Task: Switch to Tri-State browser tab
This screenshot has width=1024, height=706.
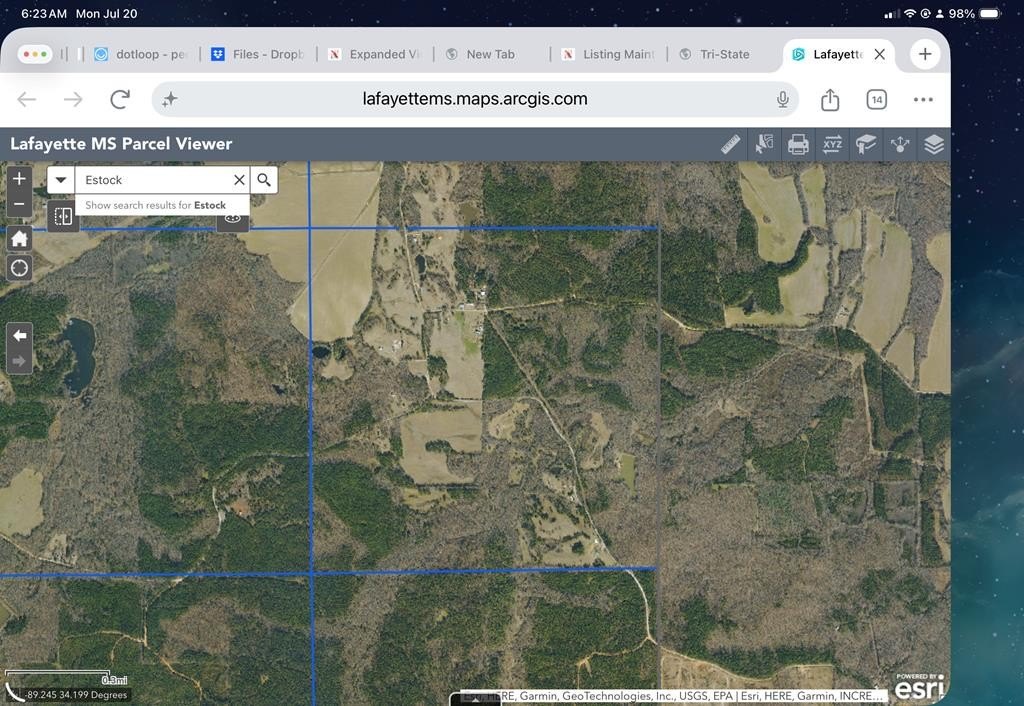Action: [x=714, y=54]
